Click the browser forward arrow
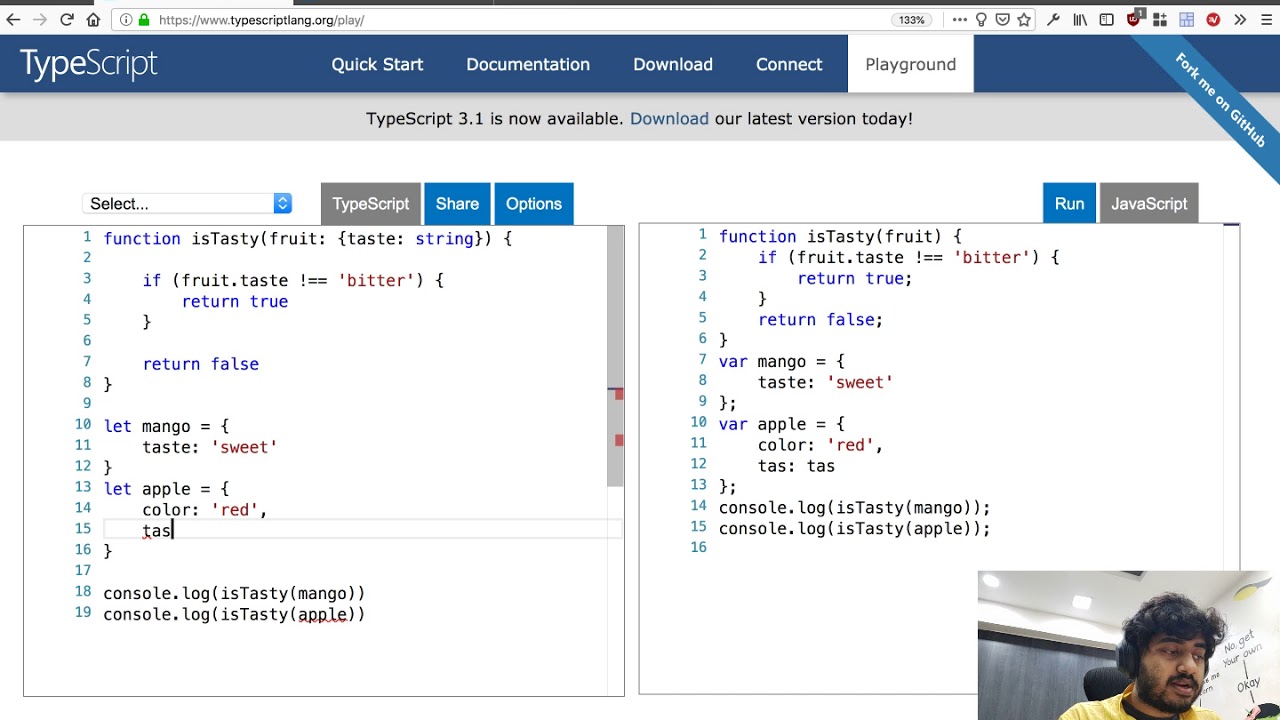Image resolution: width=1280 pixels, height=720 pixels. 40,20
